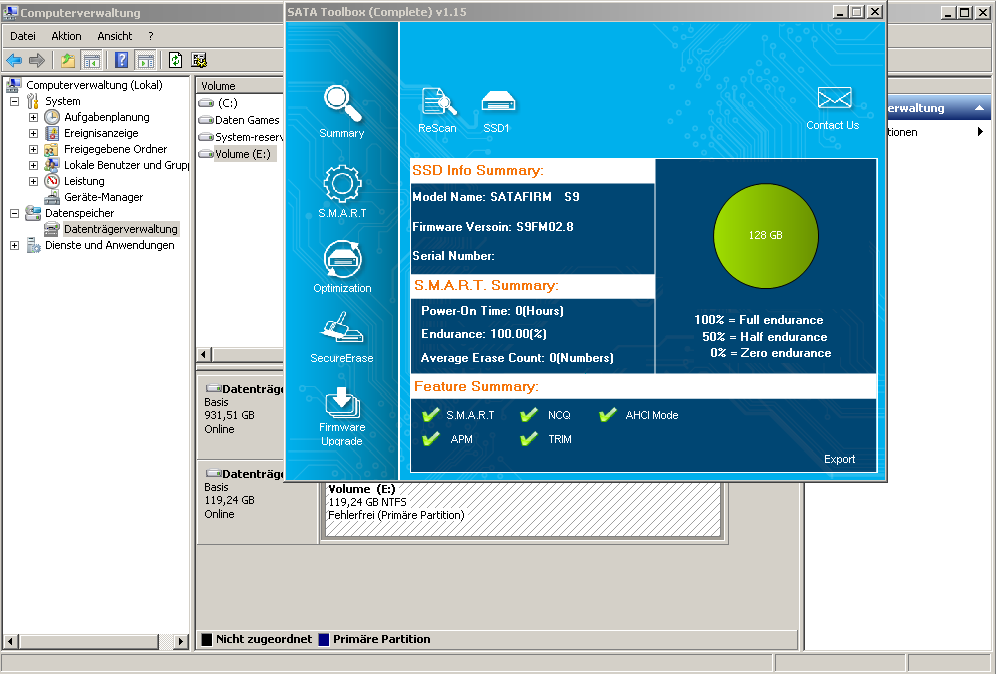Click the Model Name: SATAFIRM S9 text
Screen dimensions: 996x674
tap(495, 197)
